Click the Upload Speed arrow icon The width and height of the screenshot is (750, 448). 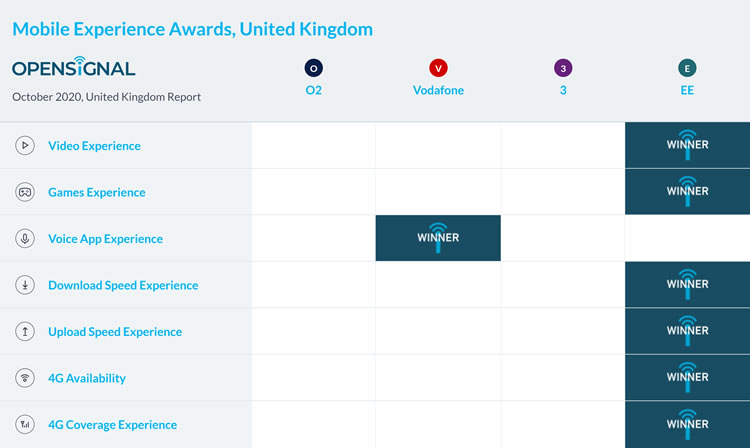tap(25, 332)
